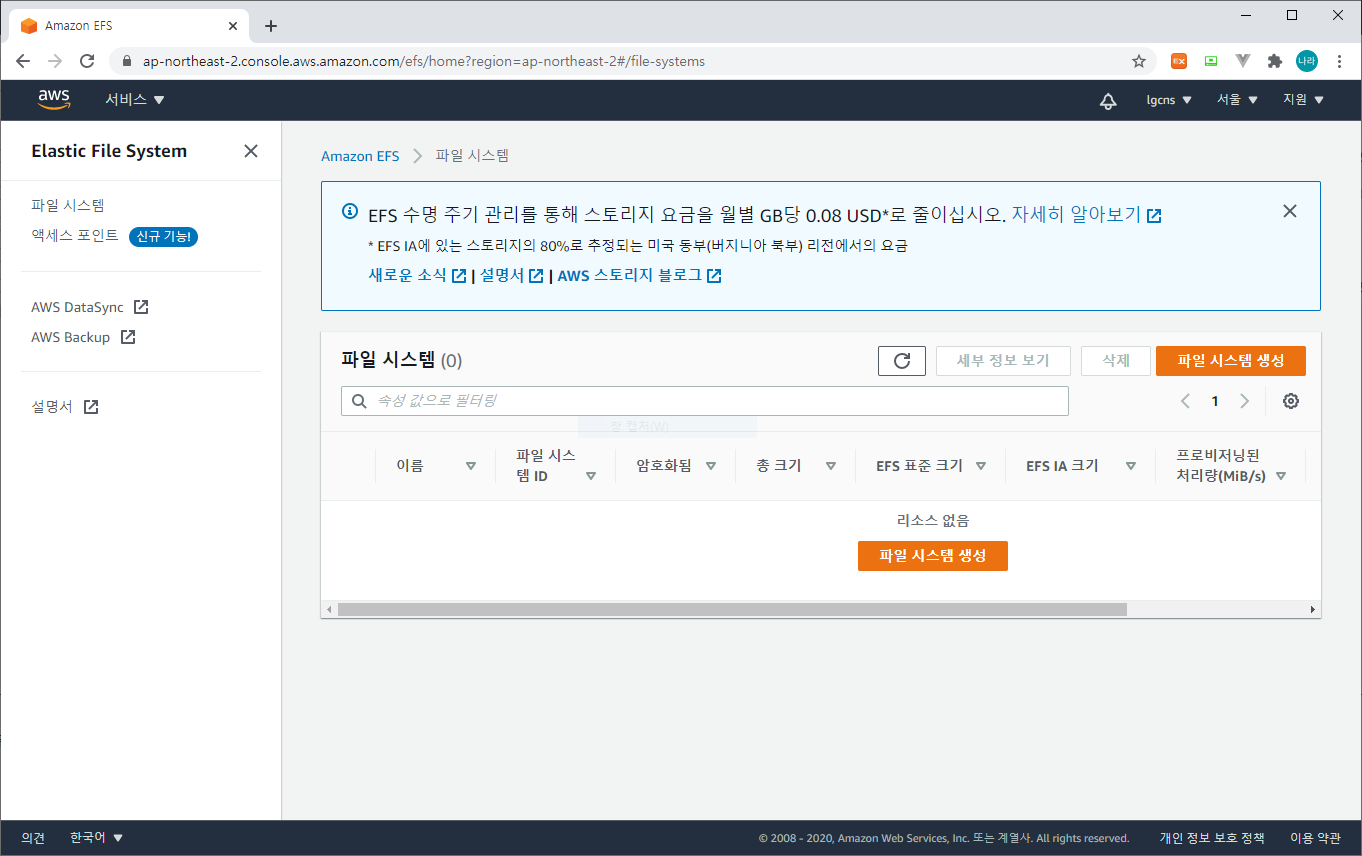This screenshot has width=1362, height=856.
Task: Go to next page arrow in pagination
Action: (x=1244, y=401)
